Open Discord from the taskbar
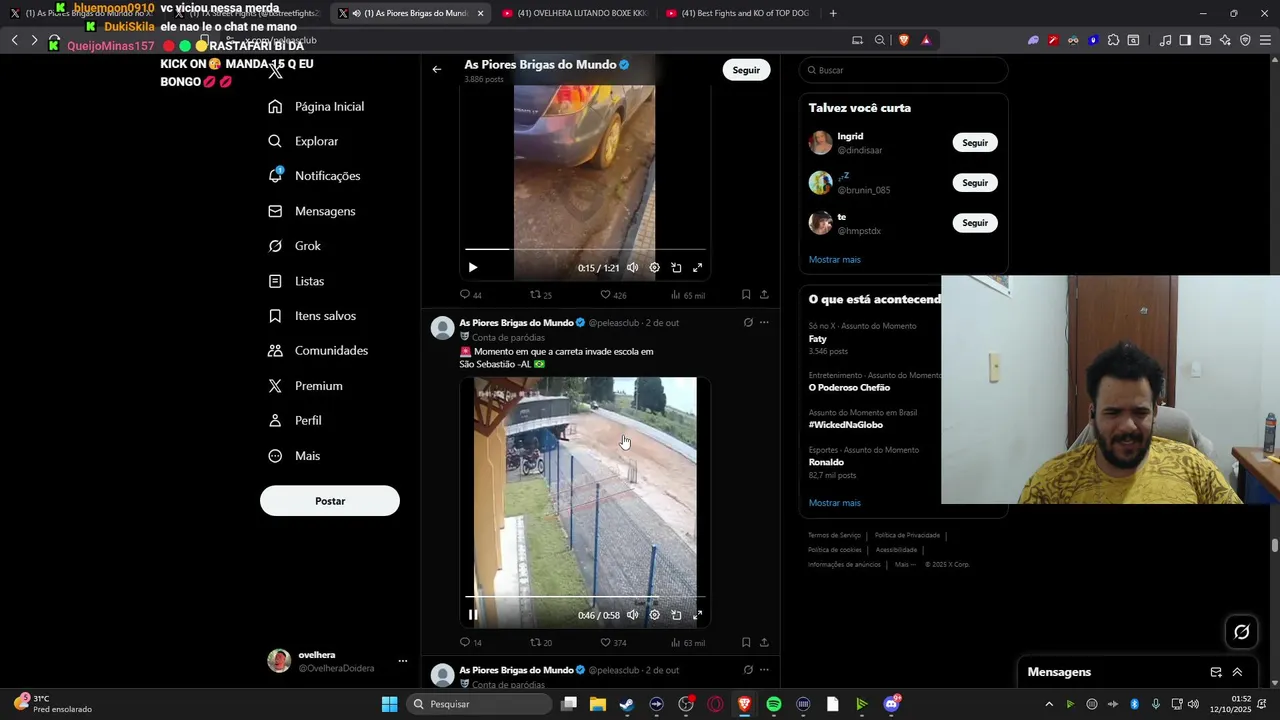 click(x=891, y=704)
